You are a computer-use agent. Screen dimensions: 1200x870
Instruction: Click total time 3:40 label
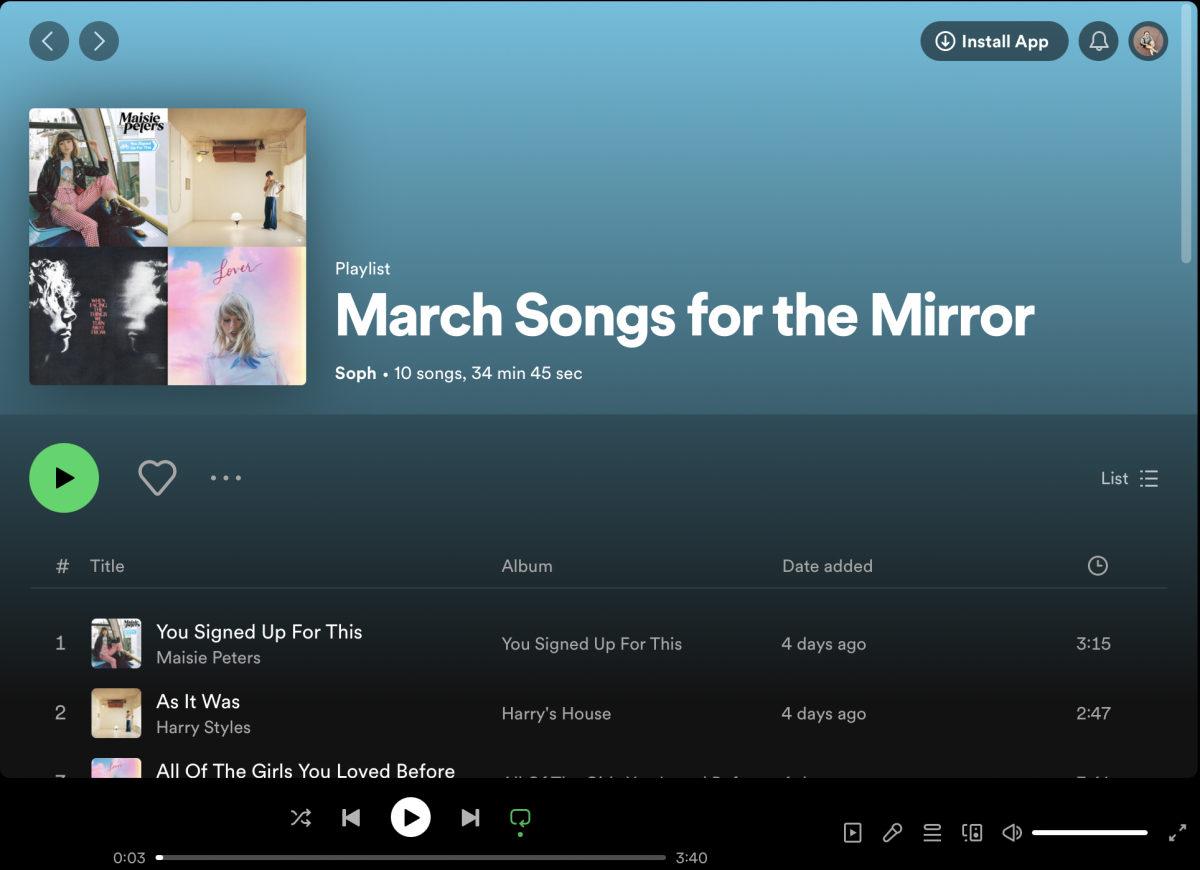[691, 858]
